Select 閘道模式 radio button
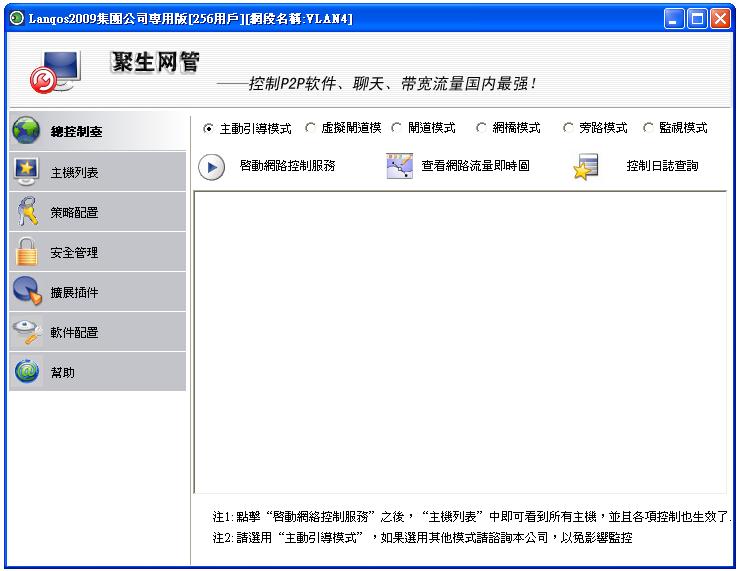Screen dimensions: 738x571 [x=396, y=128]
